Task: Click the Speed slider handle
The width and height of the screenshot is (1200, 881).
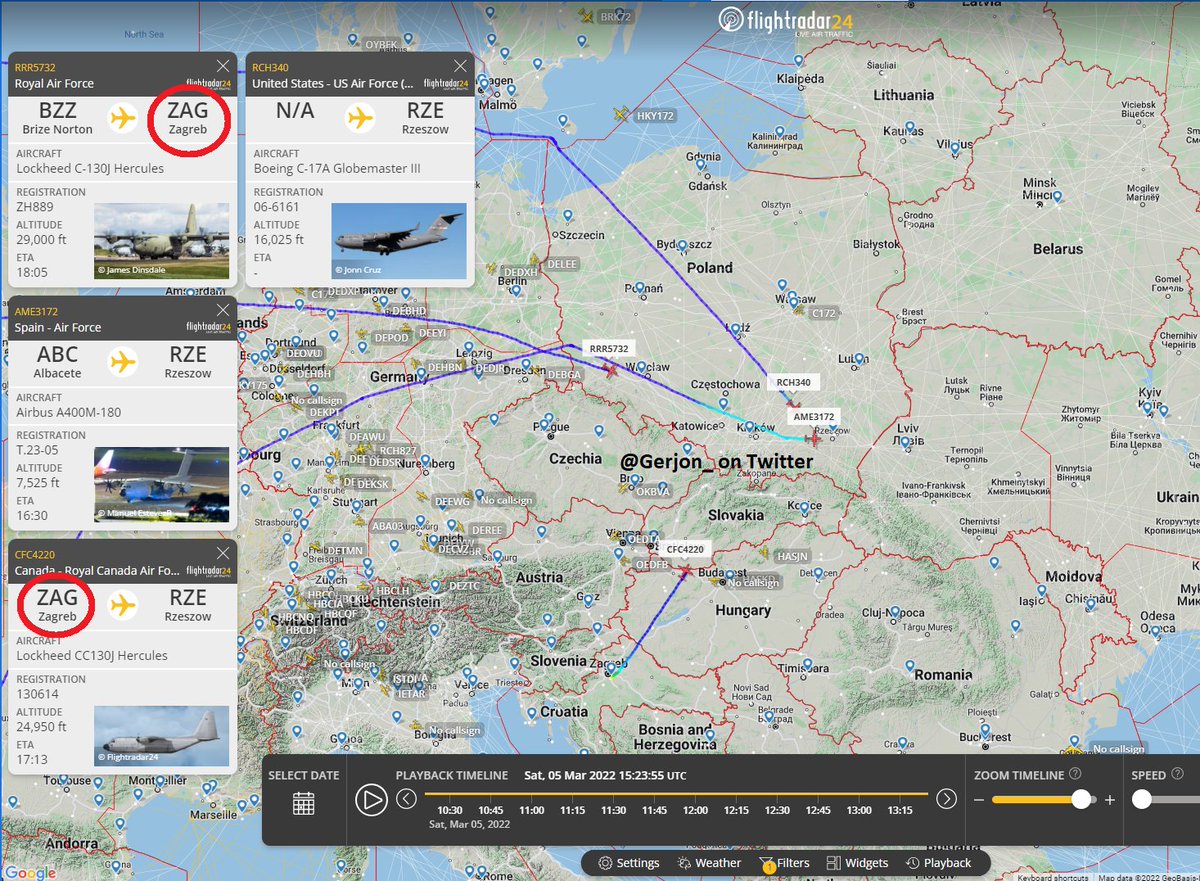Action: tap(1142, 799)
